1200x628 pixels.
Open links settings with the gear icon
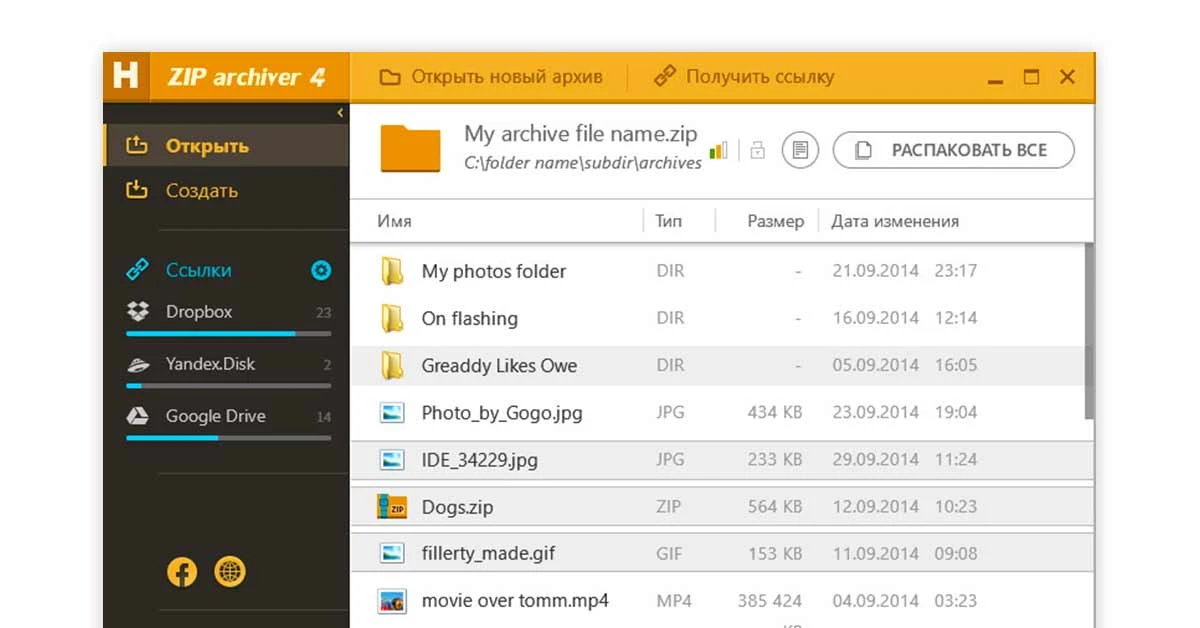[321, 270]
